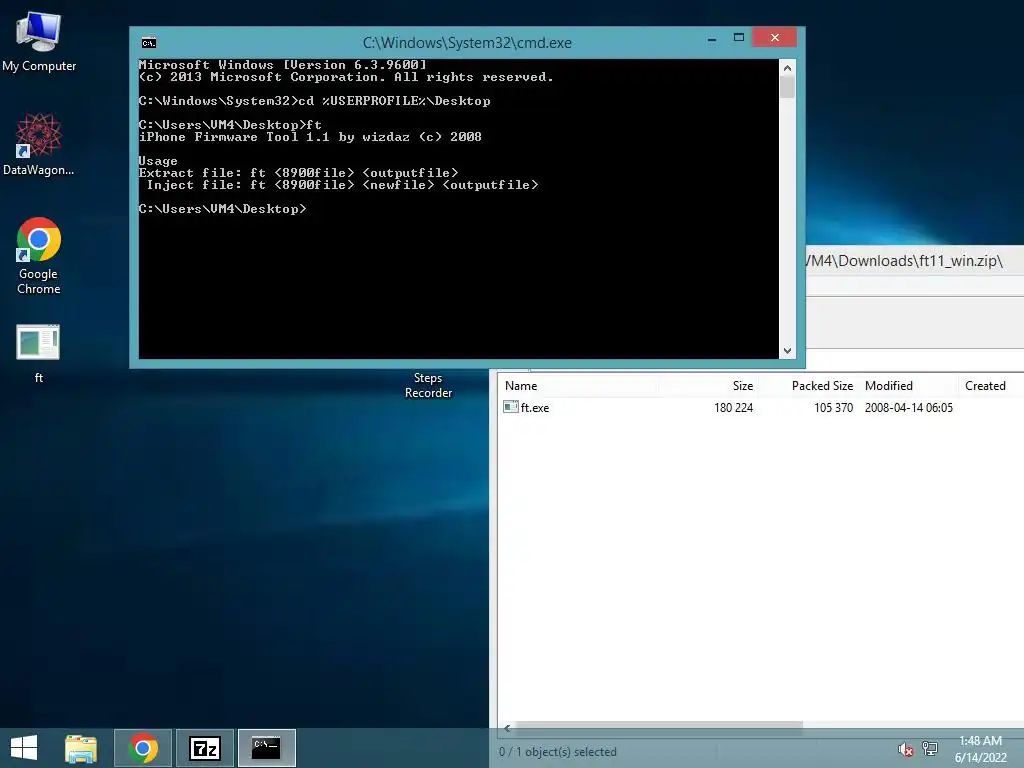Open the My Computer desktop icon
The width and height of the screenshot is (1024, 768).
pyautogui.click(x=39, y=41)
